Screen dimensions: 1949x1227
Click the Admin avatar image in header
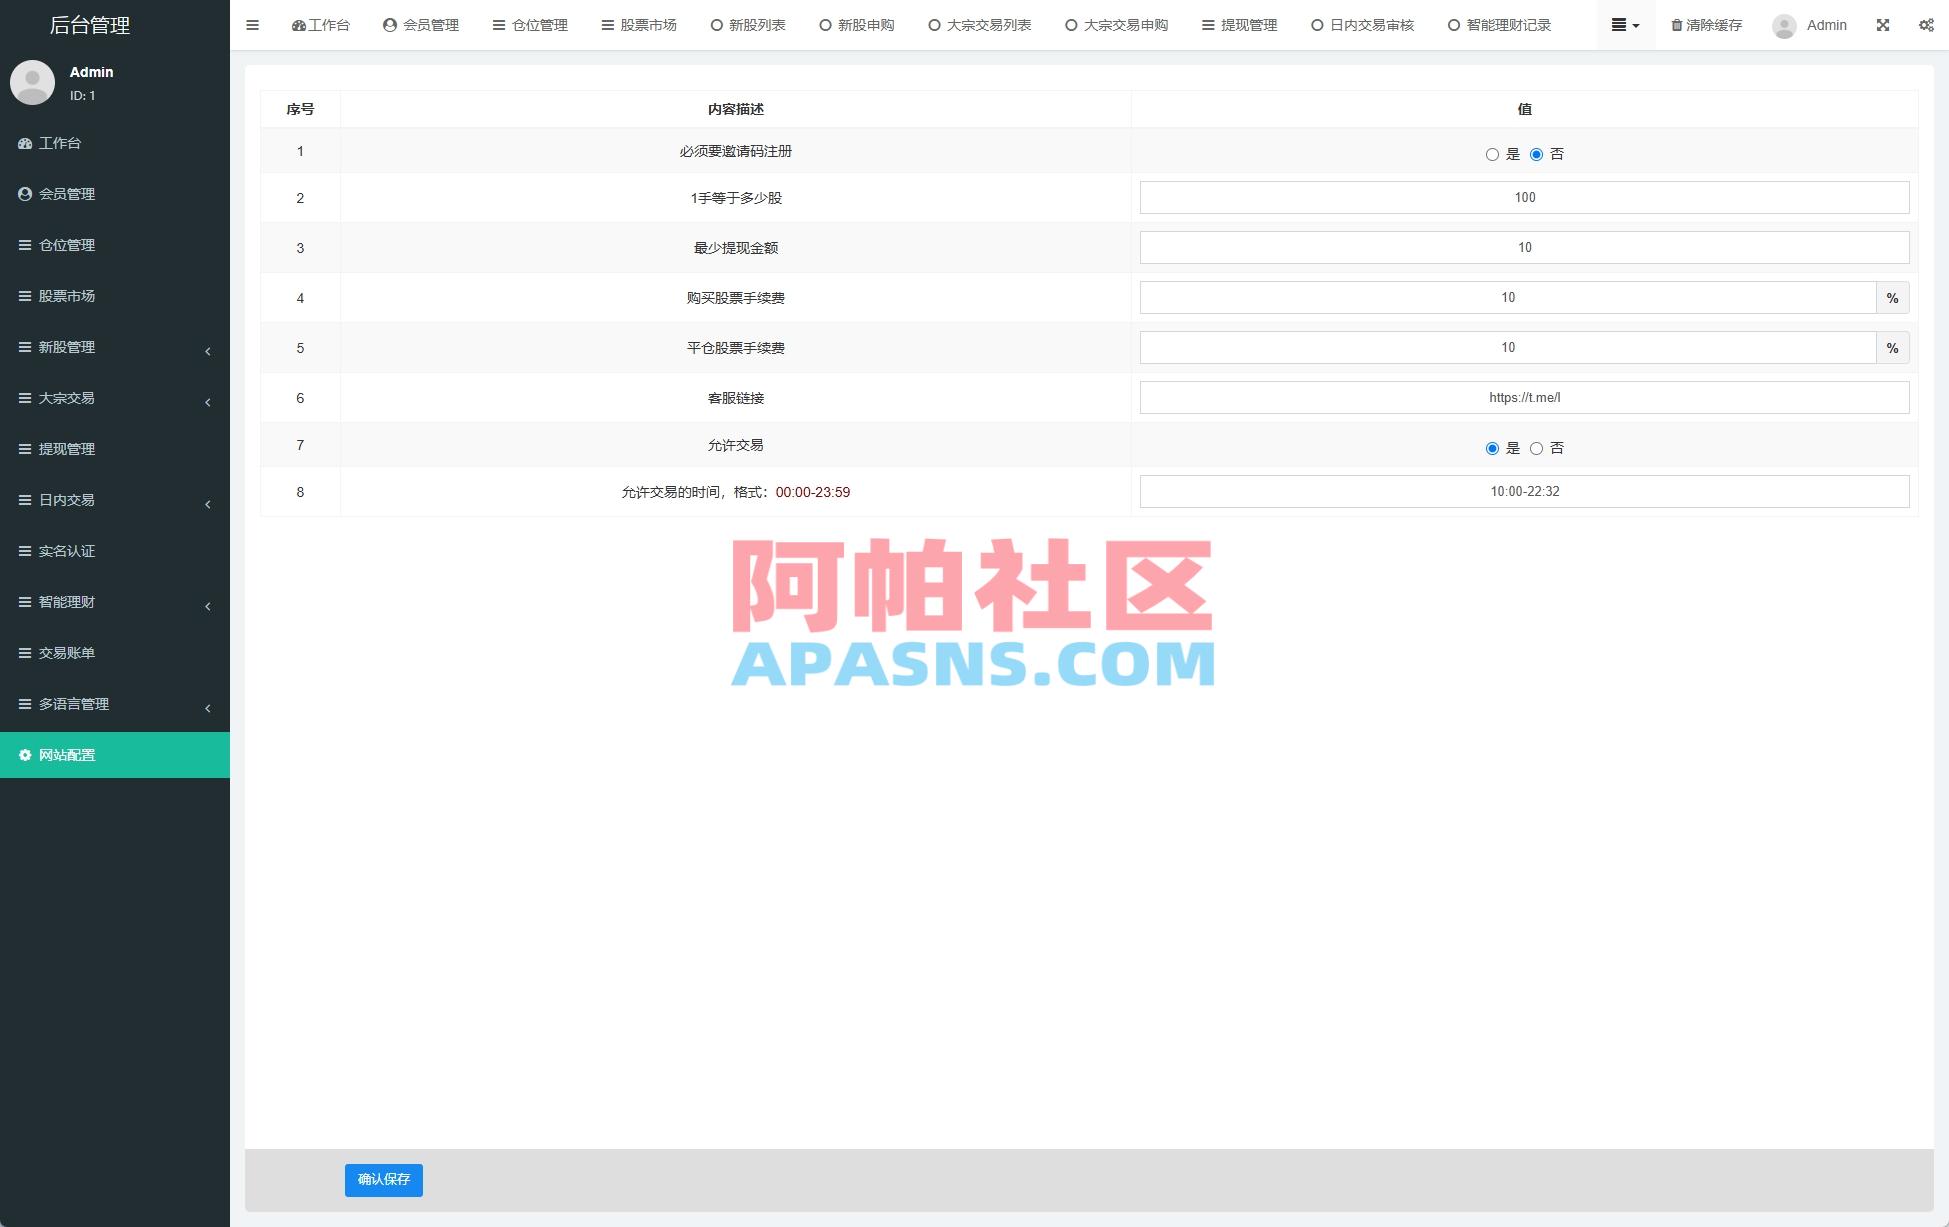pyautogui.click(x=1782, y=25)
